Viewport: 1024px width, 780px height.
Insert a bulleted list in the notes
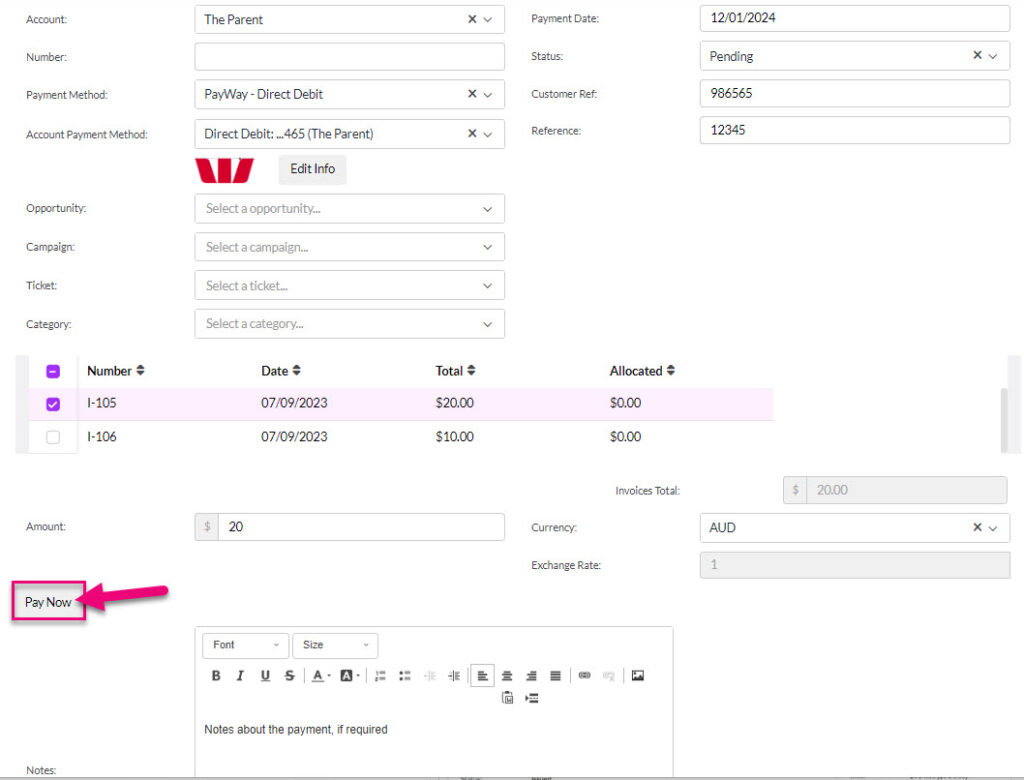pyautogui.click(x=404, y=675)
